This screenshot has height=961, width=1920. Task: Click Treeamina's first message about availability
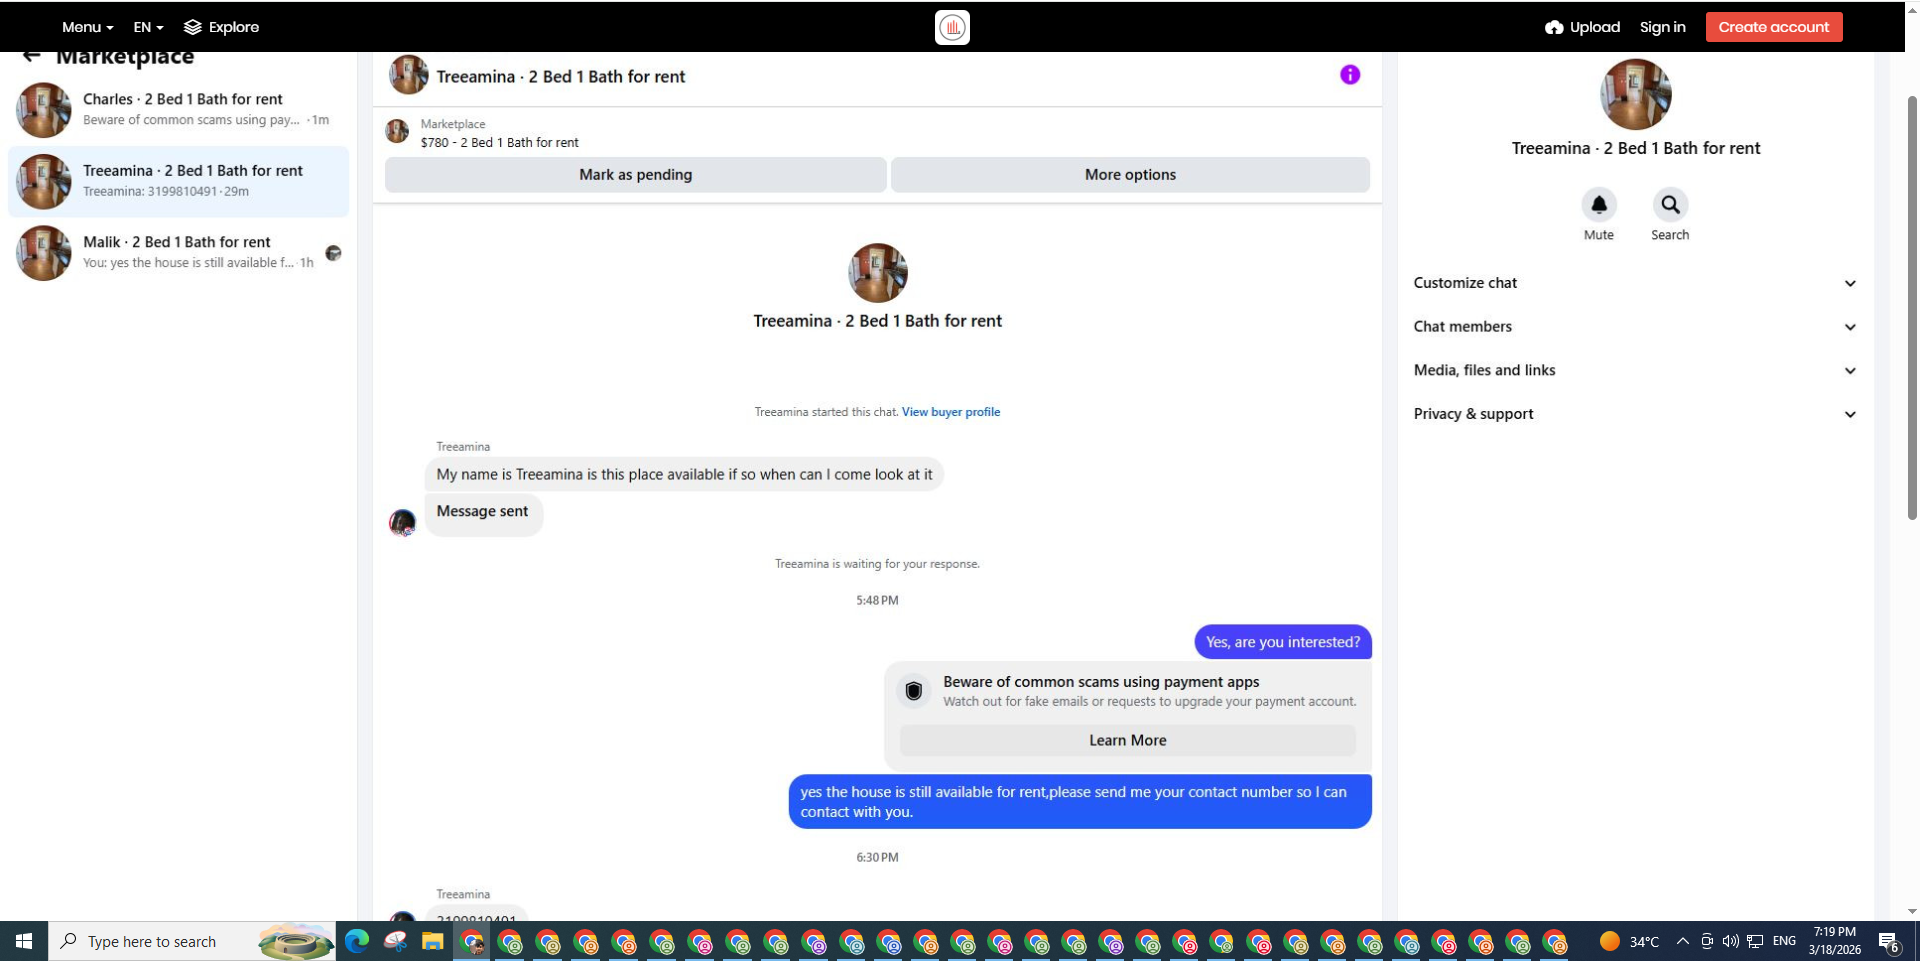click(x=684, y=474)
